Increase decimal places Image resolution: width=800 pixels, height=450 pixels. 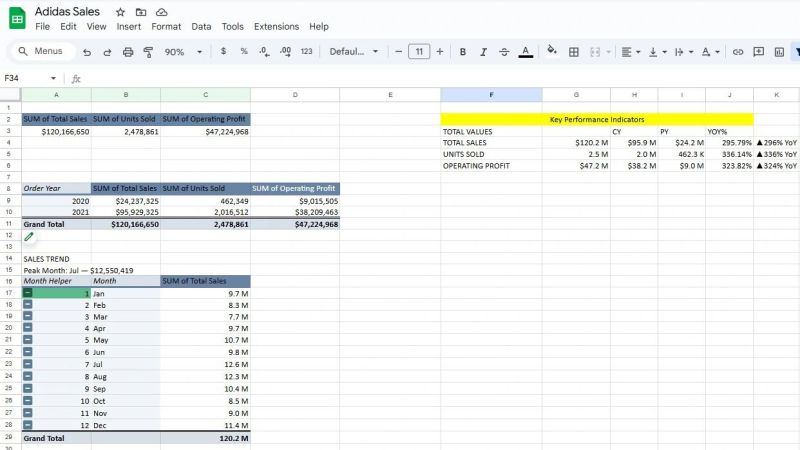285,52
